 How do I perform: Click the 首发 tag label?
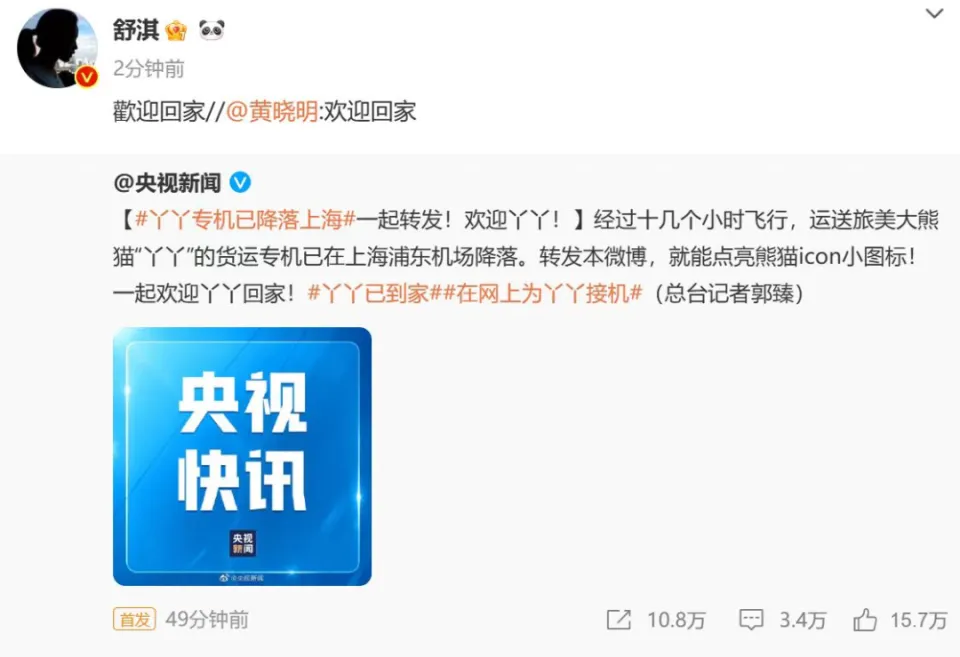[x=135, y=620]
